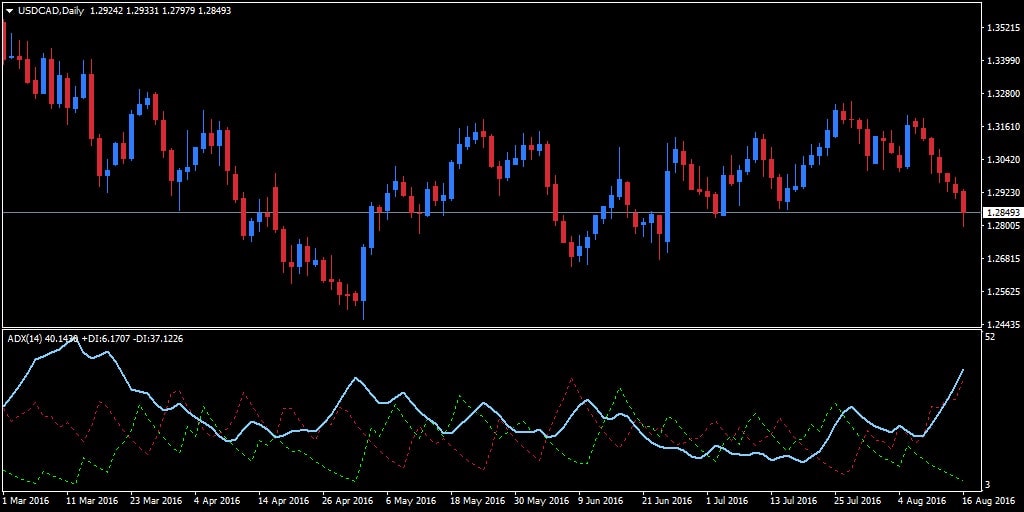
Task: Select the 30 May 2016 date label
Action: point(540,501)
